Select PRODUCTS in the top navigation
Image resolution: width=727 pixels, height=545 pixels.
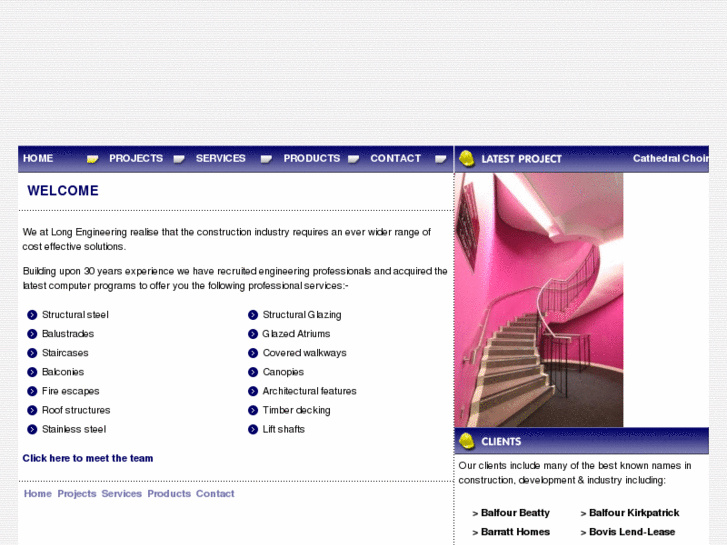311,158
